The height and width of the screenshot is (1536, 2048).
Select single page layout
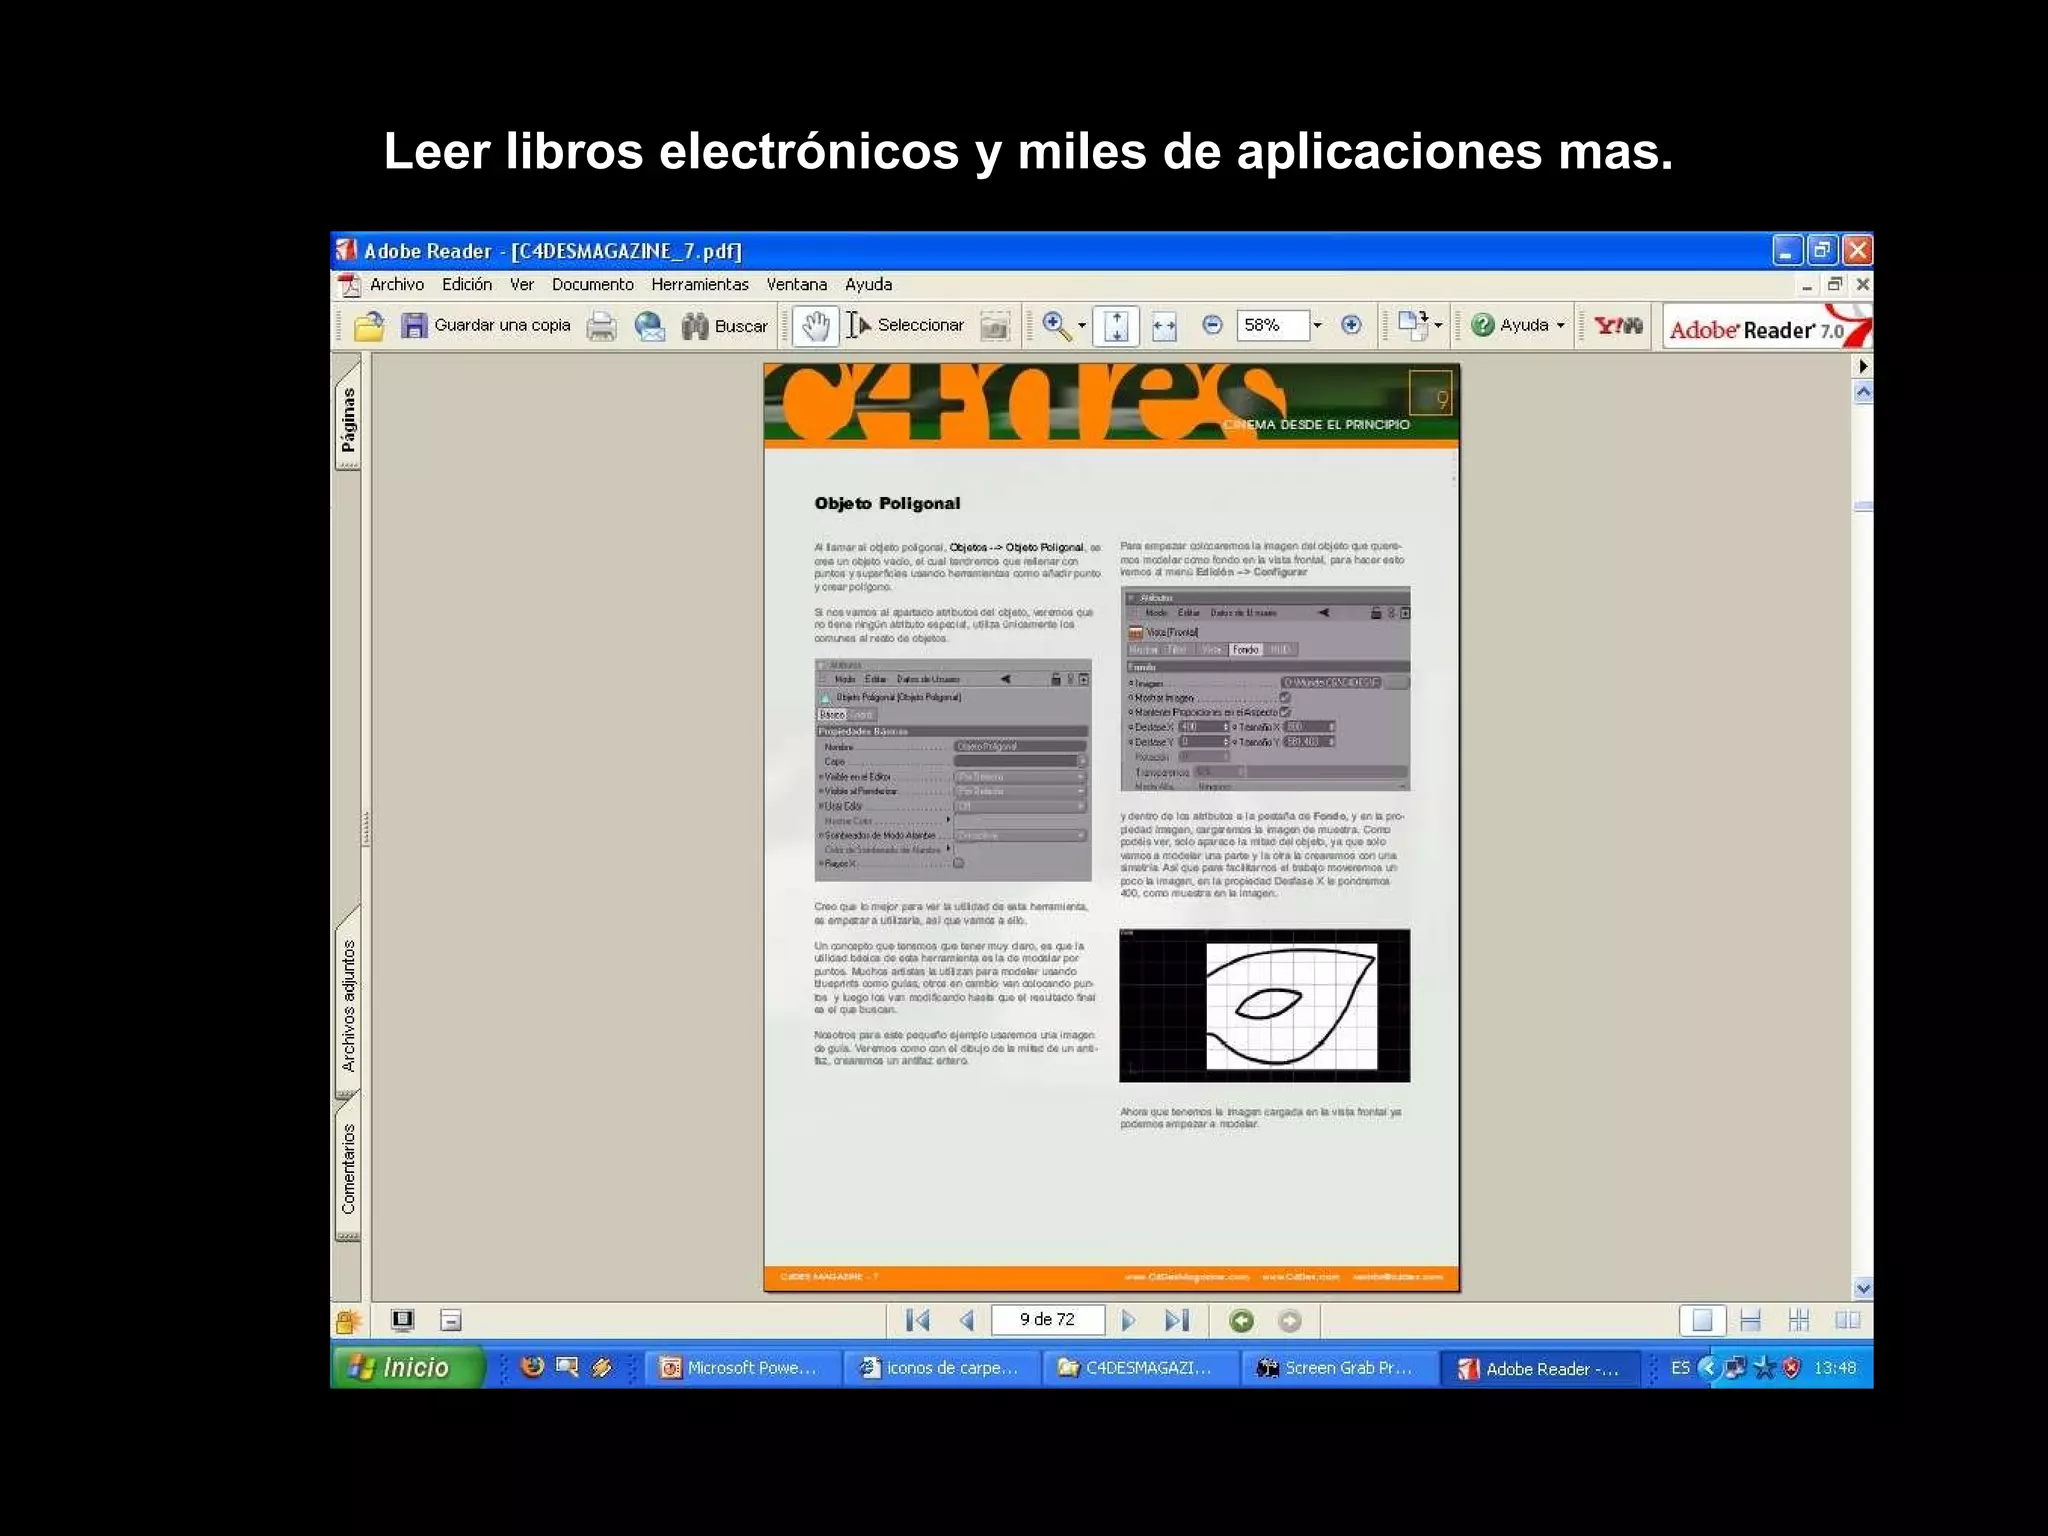point(1702,1321)
